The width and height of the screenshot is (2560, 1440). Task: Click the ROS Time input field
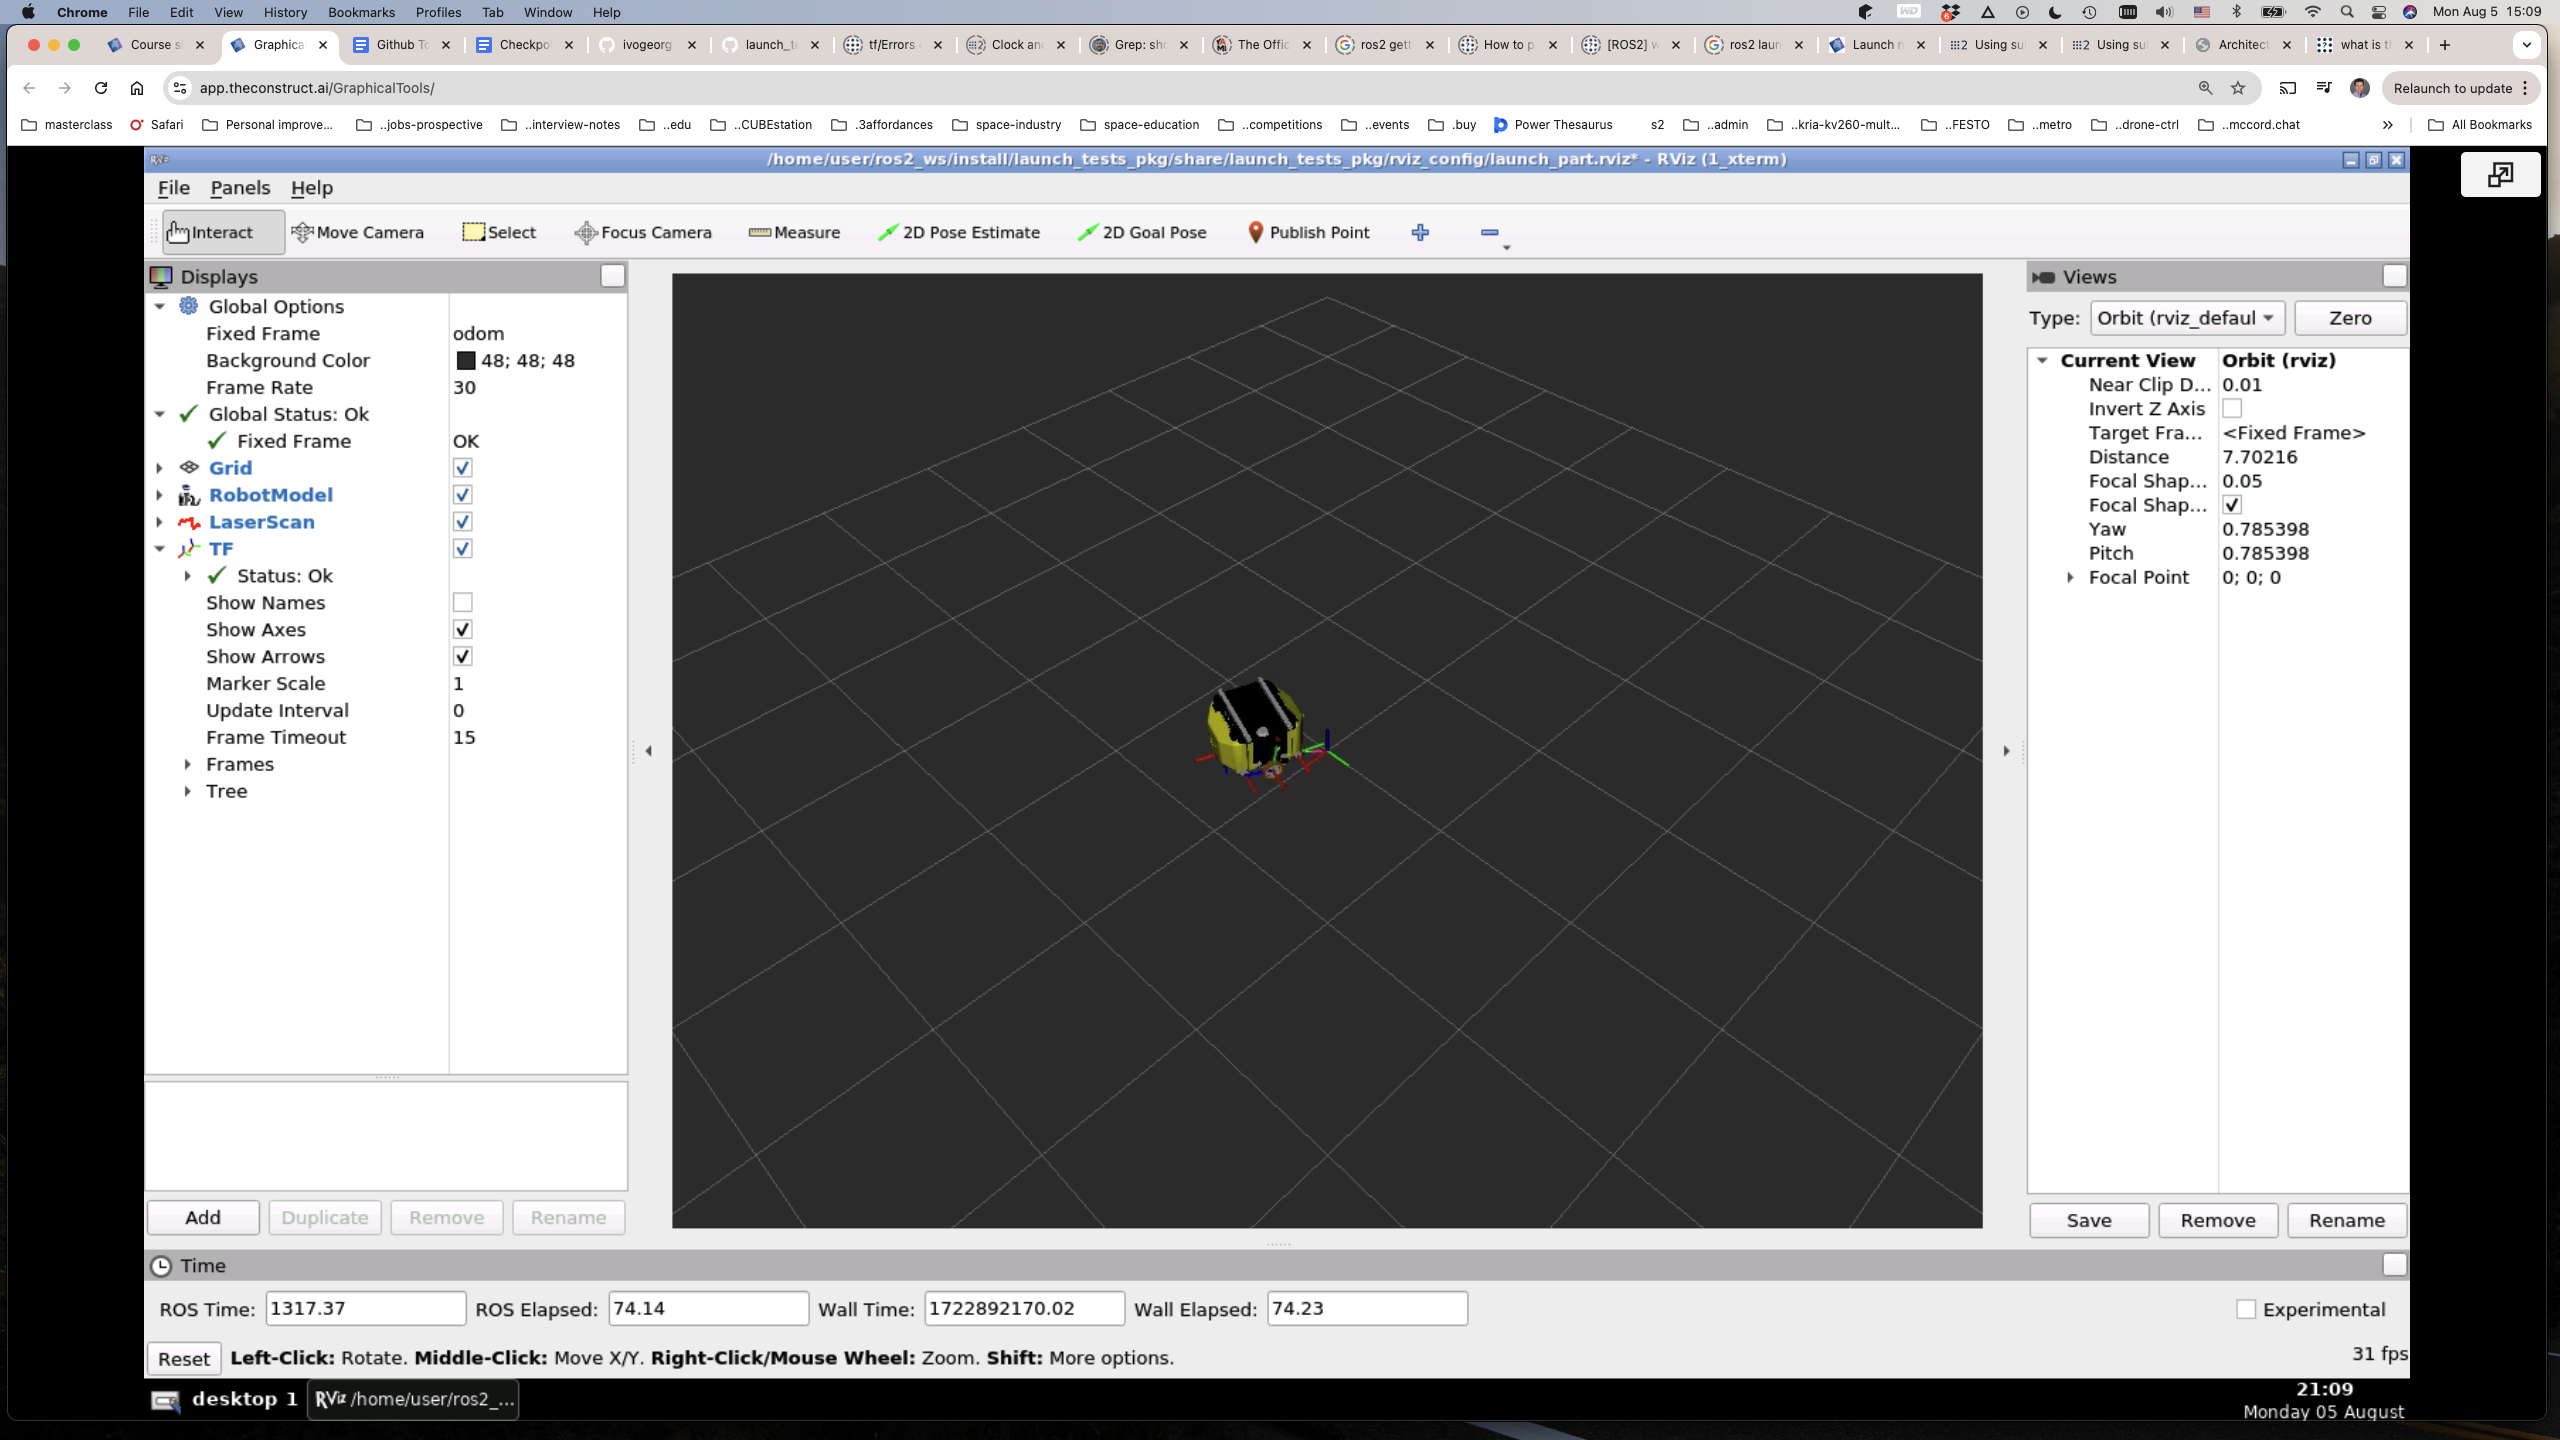coord(360,1308)
